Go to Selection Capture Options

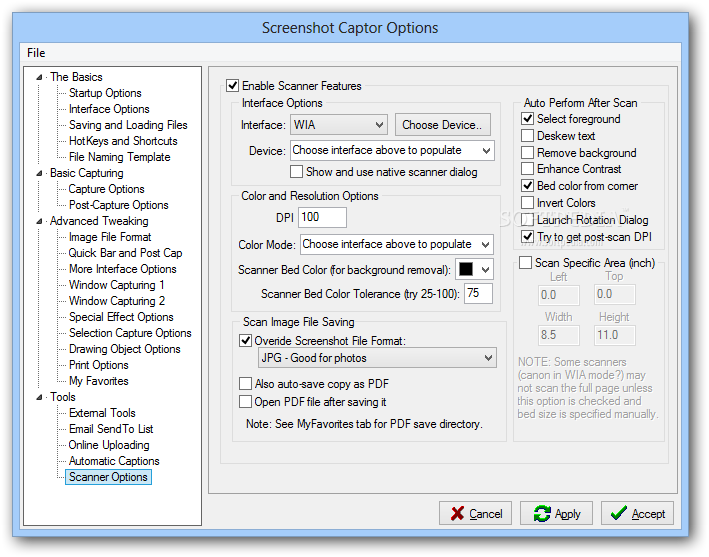(130, 333)
